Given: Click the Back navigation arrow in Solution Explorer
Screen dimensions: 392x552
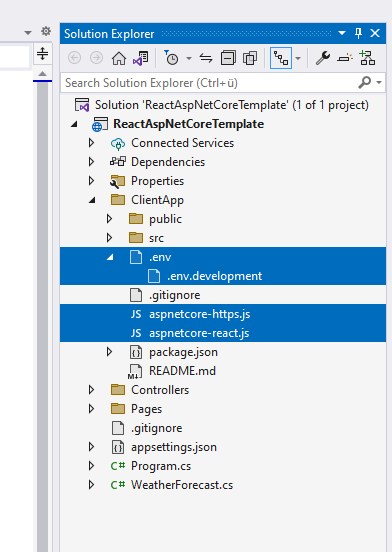Looking at the screenshot, I should point(75,58).
